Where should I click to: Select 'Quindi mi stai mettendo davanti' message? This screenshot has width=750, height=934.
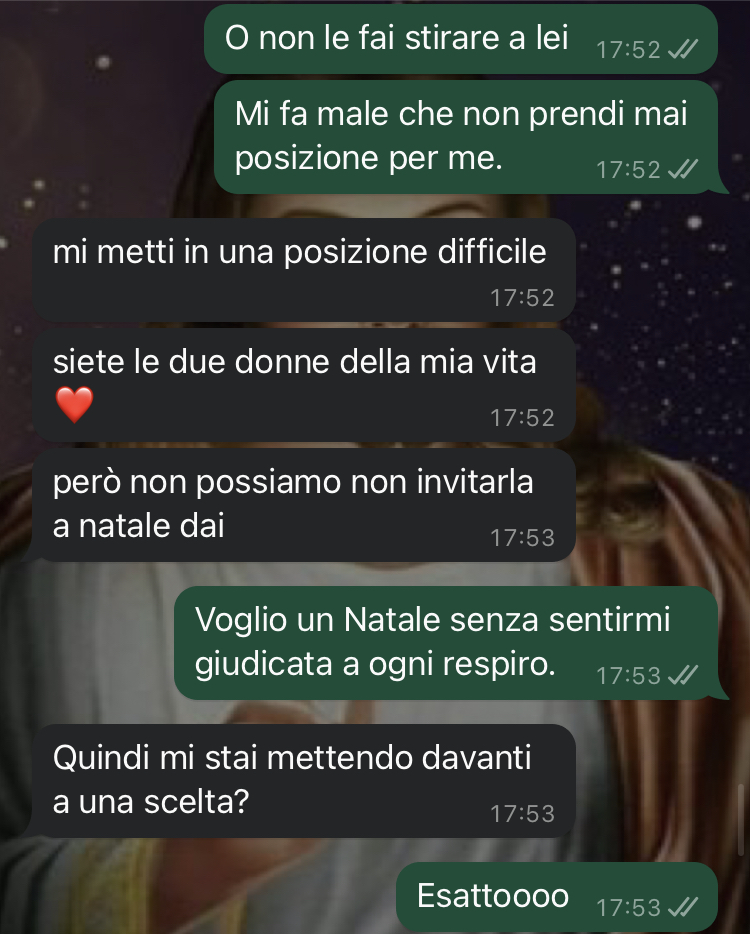[304, 781]
